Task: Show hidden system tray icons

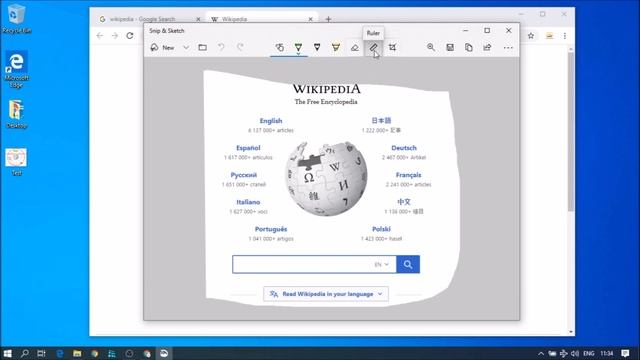Action: [x=541, y=353]
